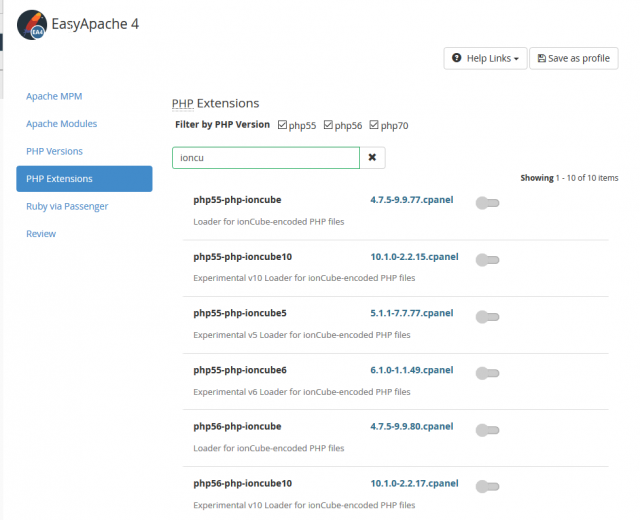The width and height of the screenshot is (640, 520).
Task: Open PHP Versions in sidebar
Action: (x=54, y=151)
